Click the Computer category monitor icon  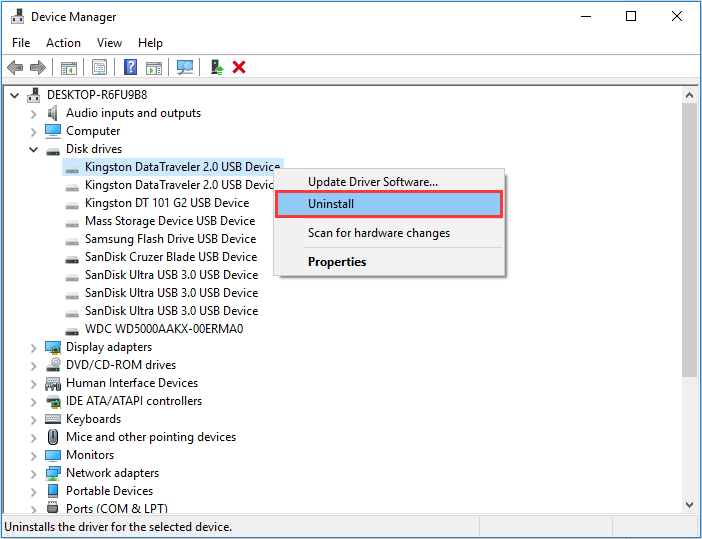click(x=53, y=131)
